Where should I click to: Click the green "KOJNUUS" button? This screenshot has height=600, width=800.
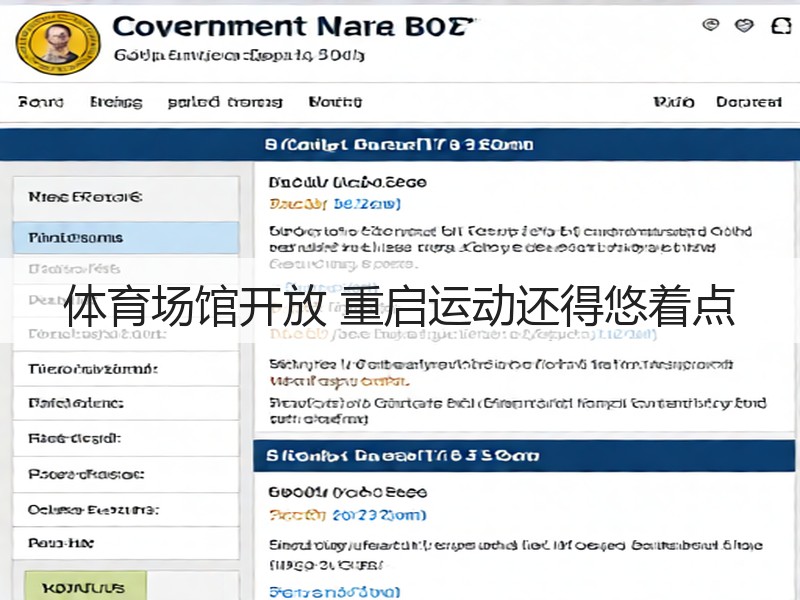pyautogui.click(x=86, y=587)
